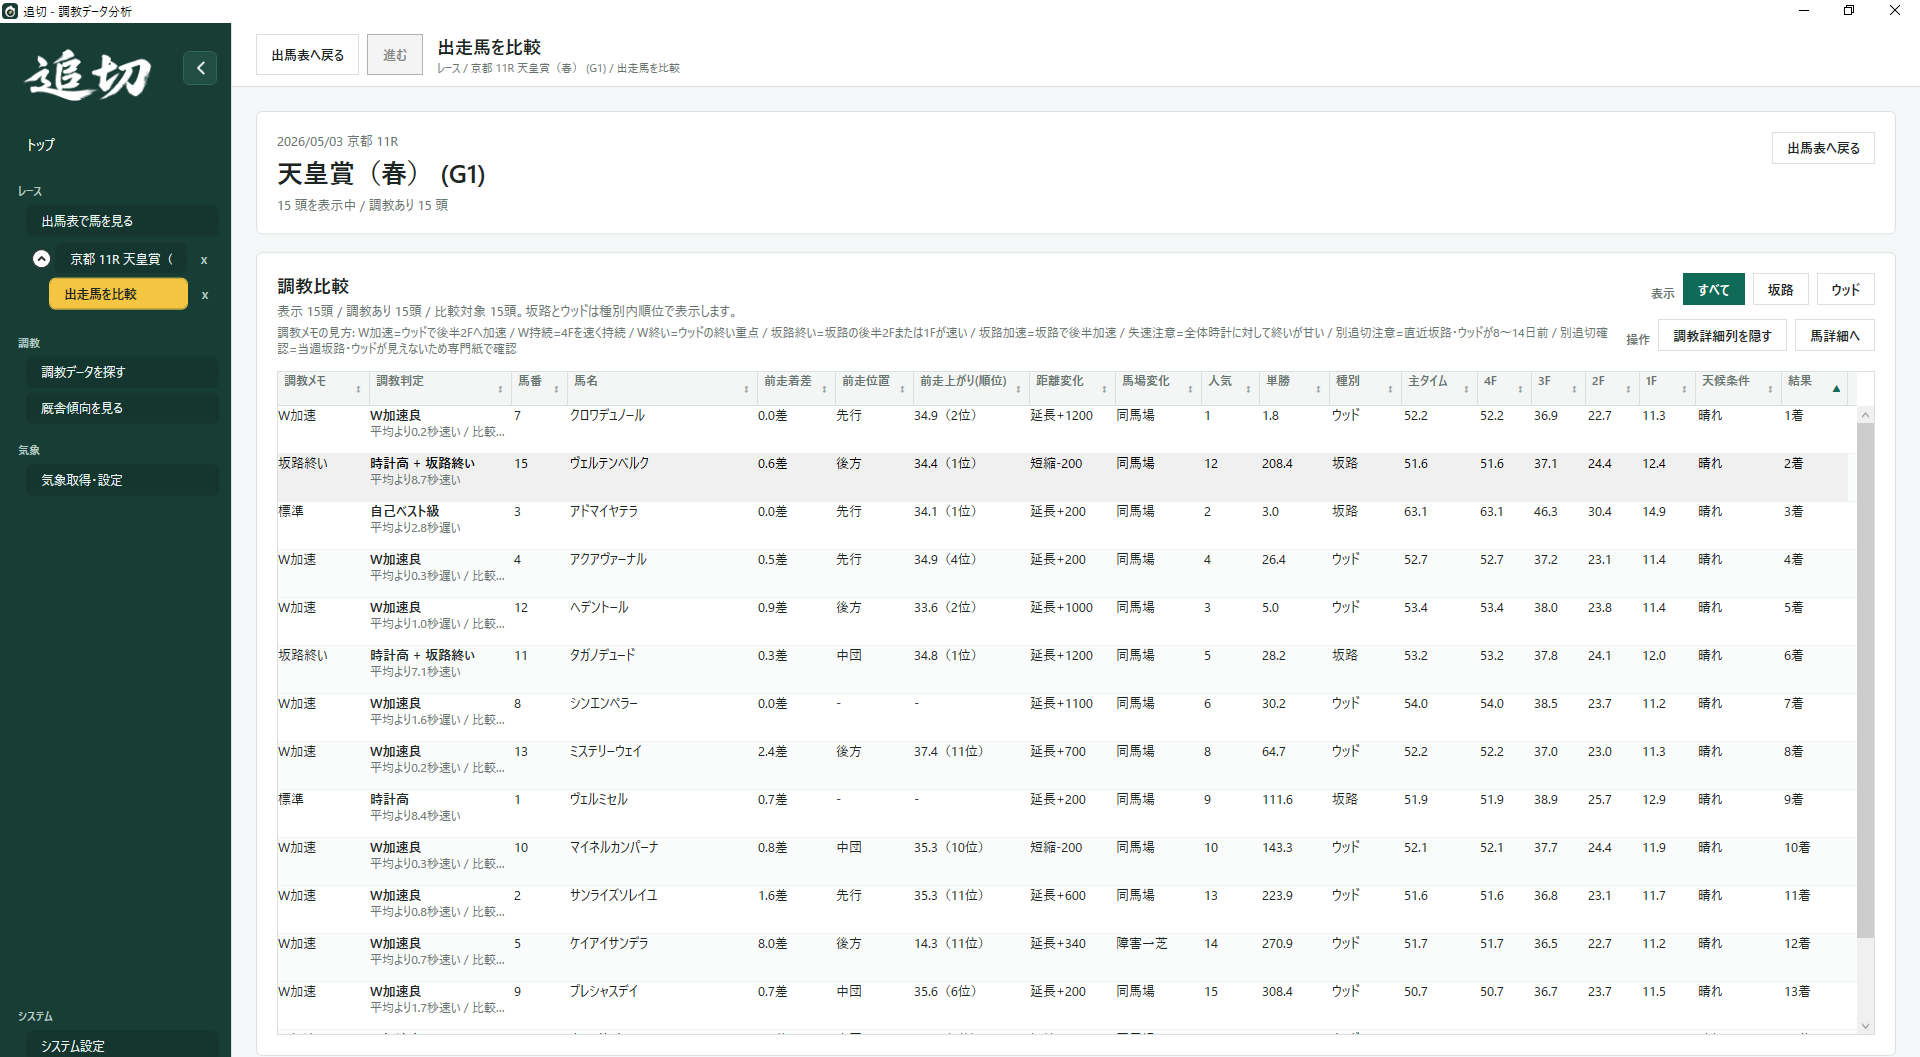
Task: Click horse name マイネルカンパーナ
Action: point(614,847)
